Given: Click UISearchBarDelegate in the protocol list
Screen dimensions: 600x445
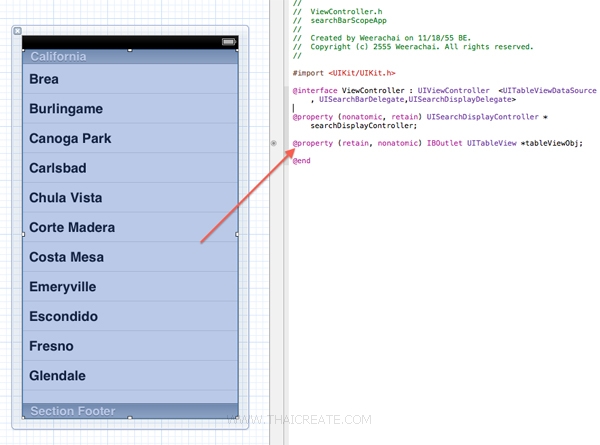Looking at the screenshot, I should click(x=361, y=99).
